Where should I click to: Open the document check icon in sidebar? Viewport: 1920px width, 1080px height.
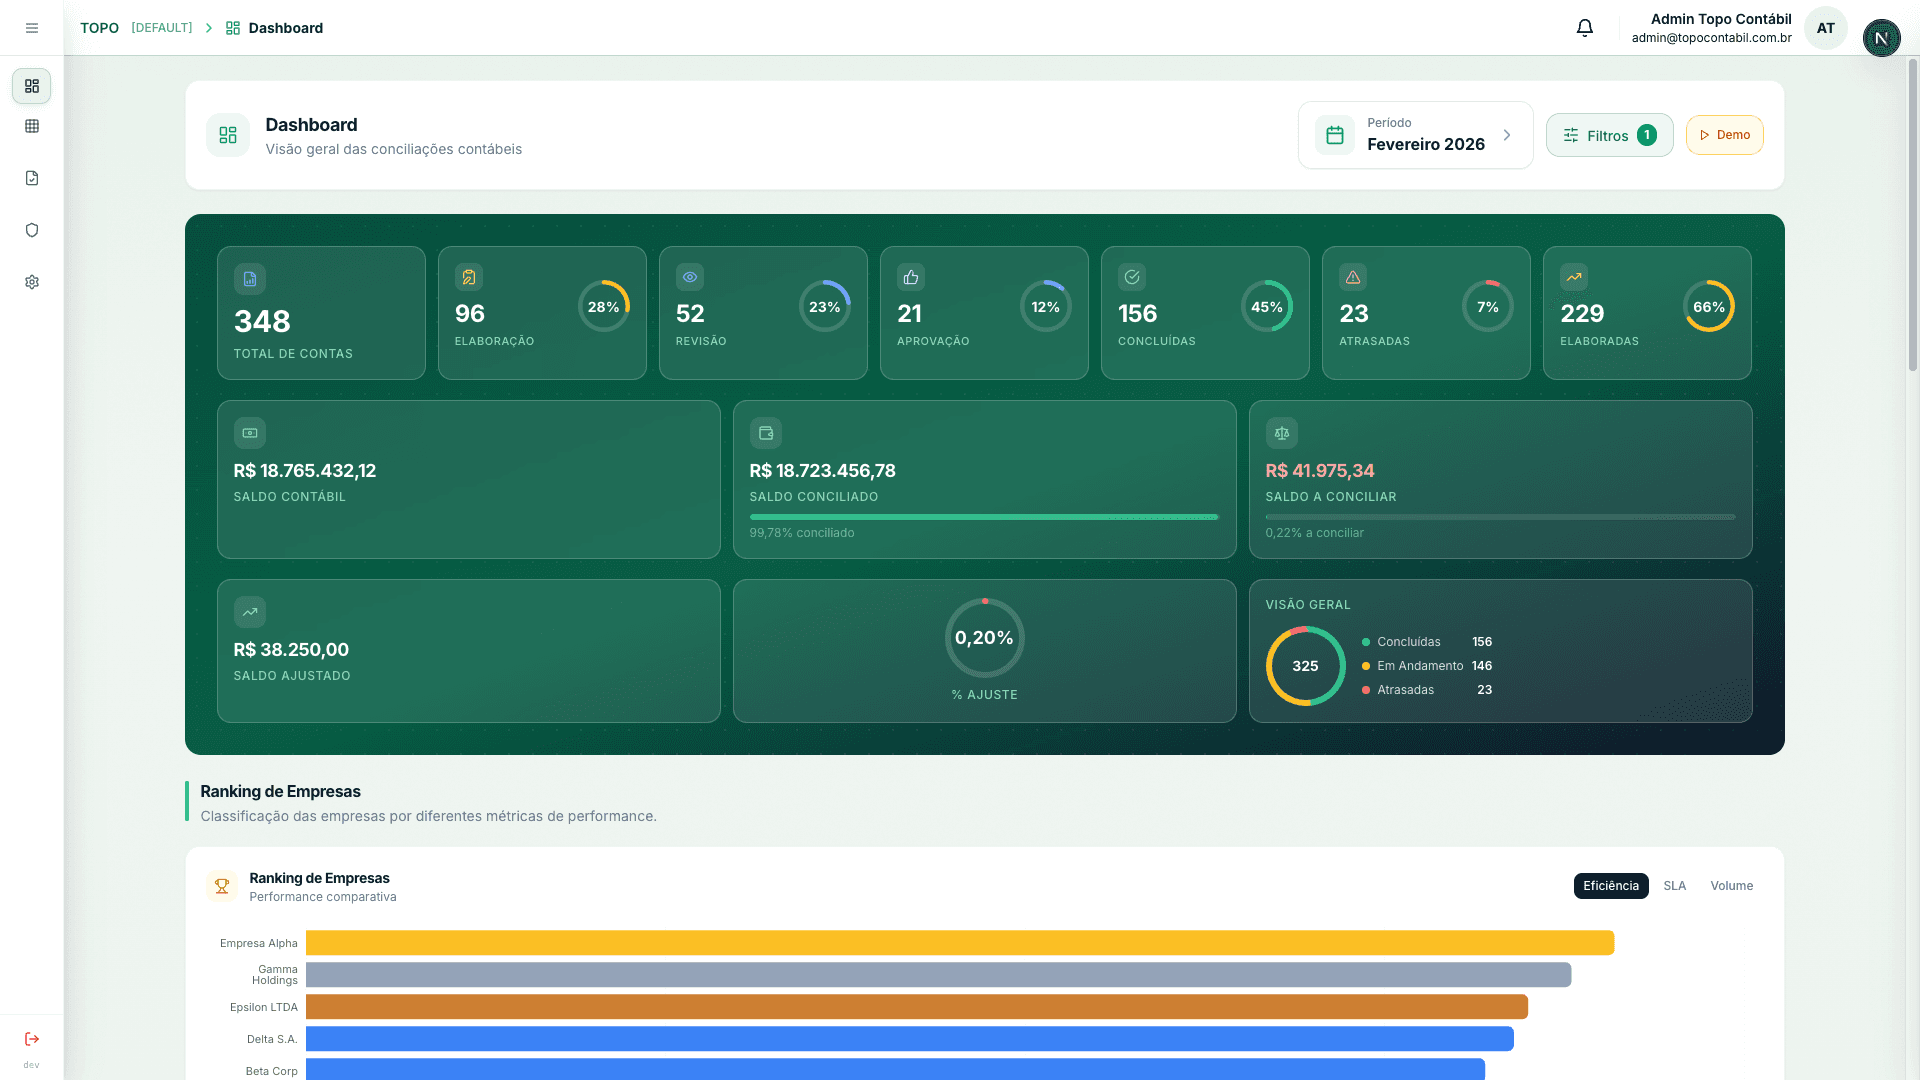[32, 178]
